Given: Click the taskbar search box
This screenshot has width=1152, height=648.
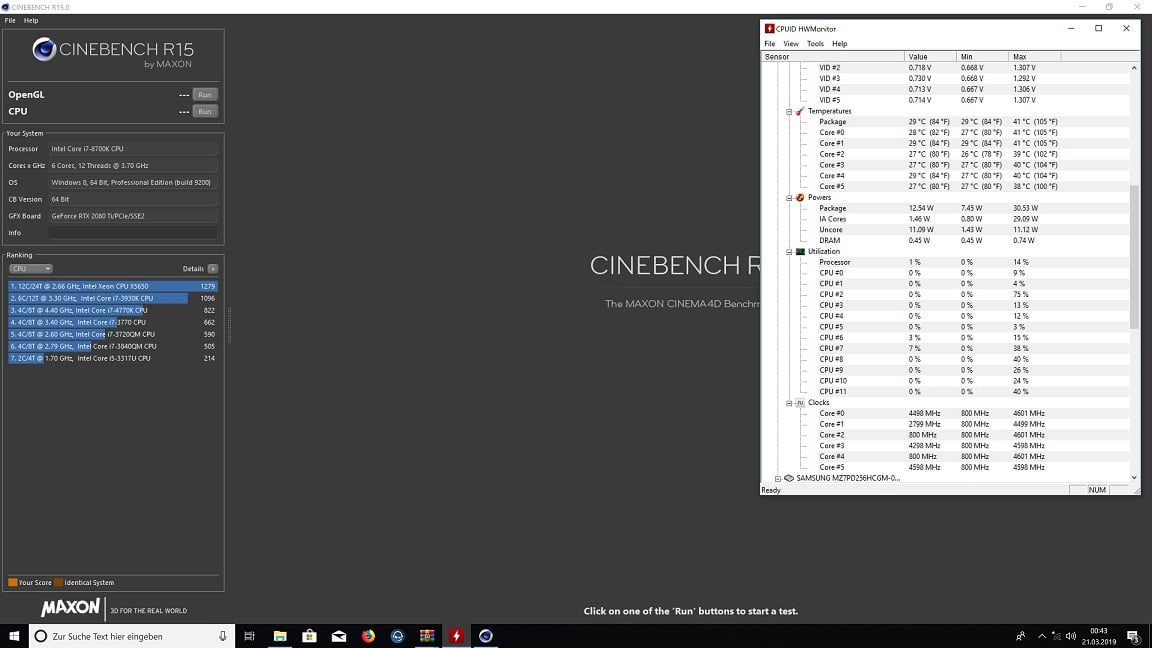Looking at the screenshot, I should point(132,636).
